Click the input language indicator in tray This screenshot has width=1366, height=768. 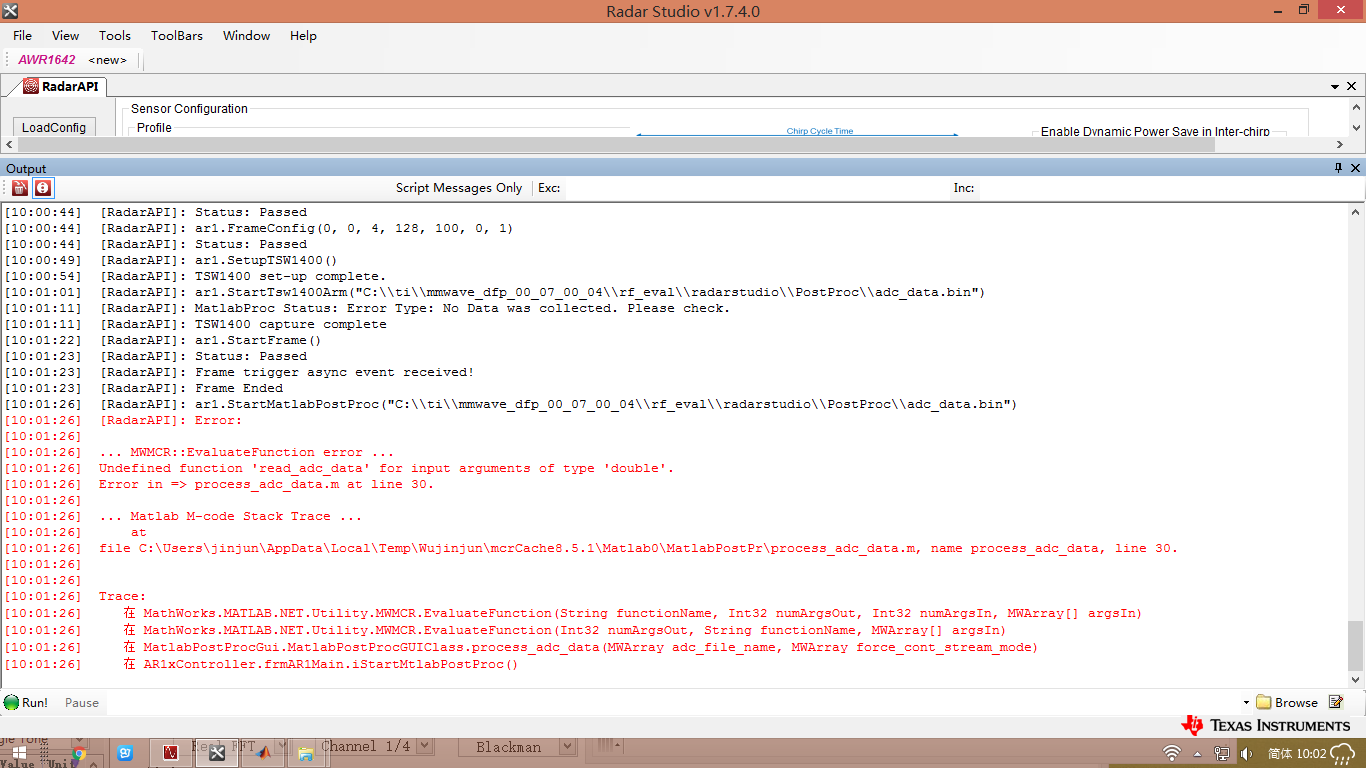(x=1279, y=753)
